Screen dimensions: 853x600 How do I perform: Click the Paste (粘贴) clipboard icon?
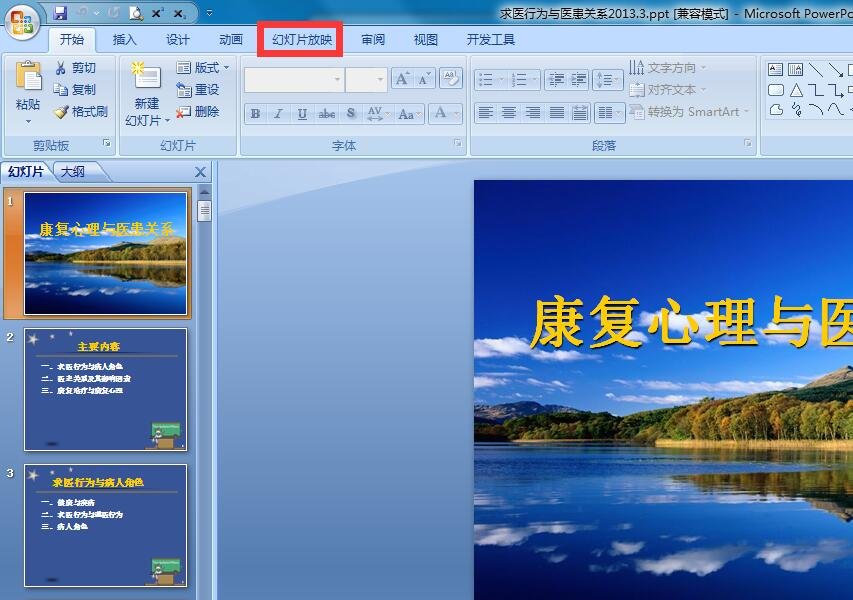[x=28, y=80]
